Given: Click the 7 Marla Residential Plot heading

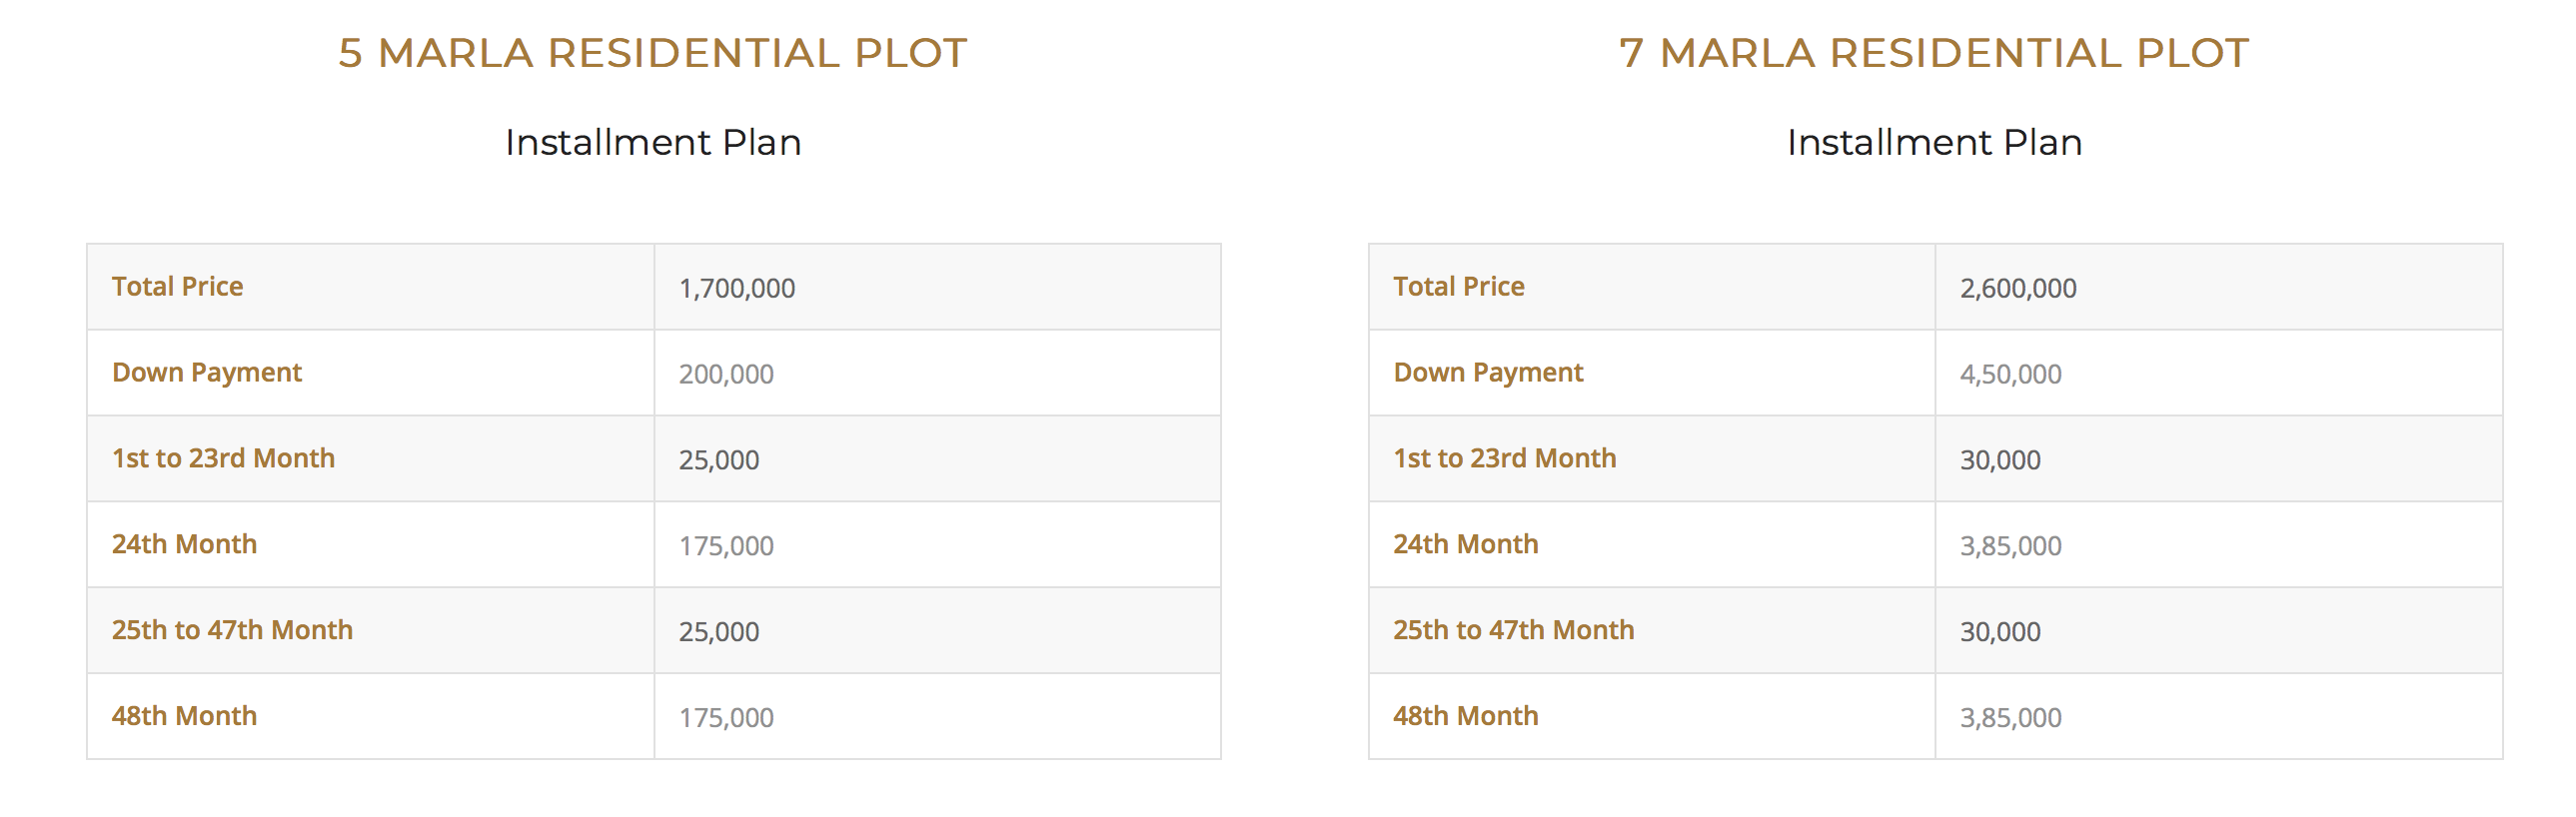Looking at the screenshot, I should point(1934,53).
